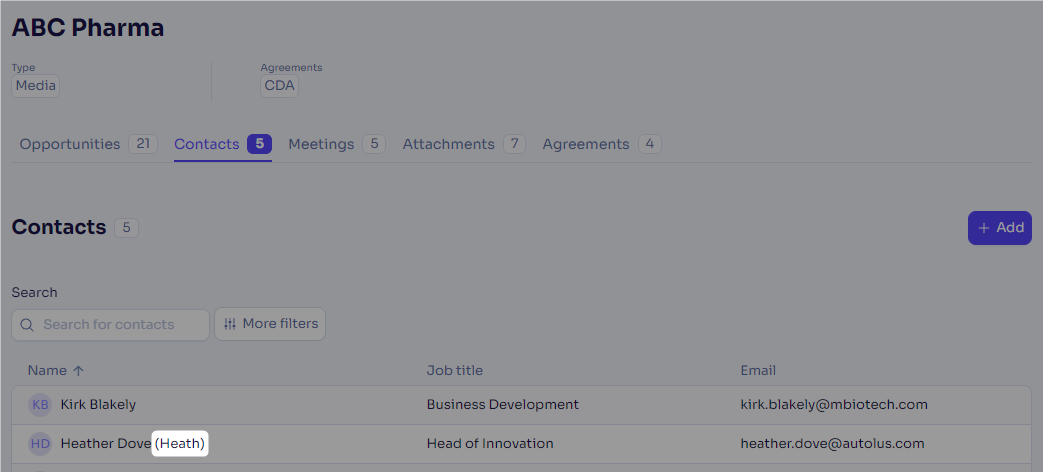
Task: Click the Media type tag
Action: pos(36,86)
